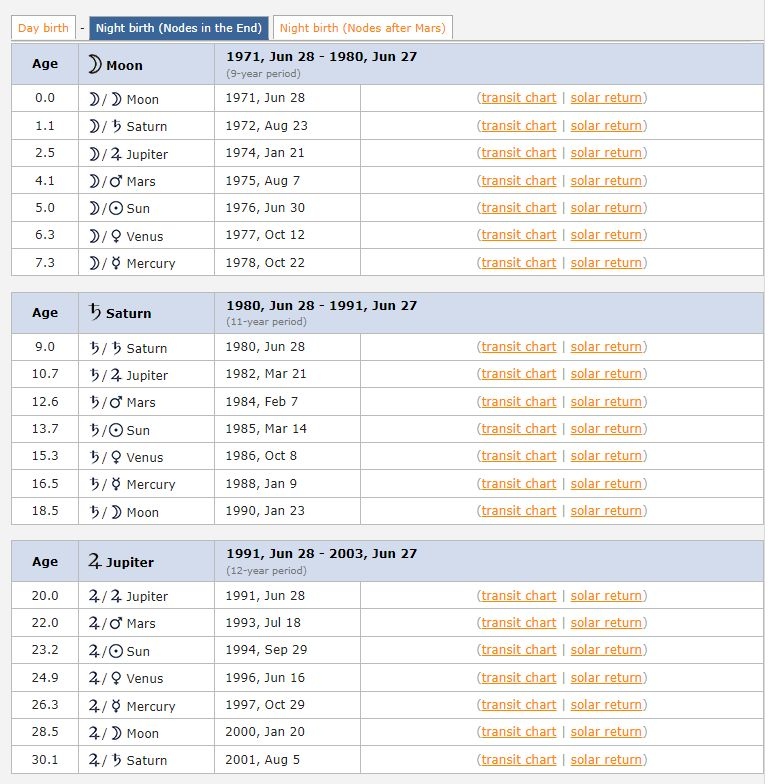The image size is (779, 784).
Task: Click the Saturn/Moon symbols in age 18.5 row
Action: (x=105, y=511)
